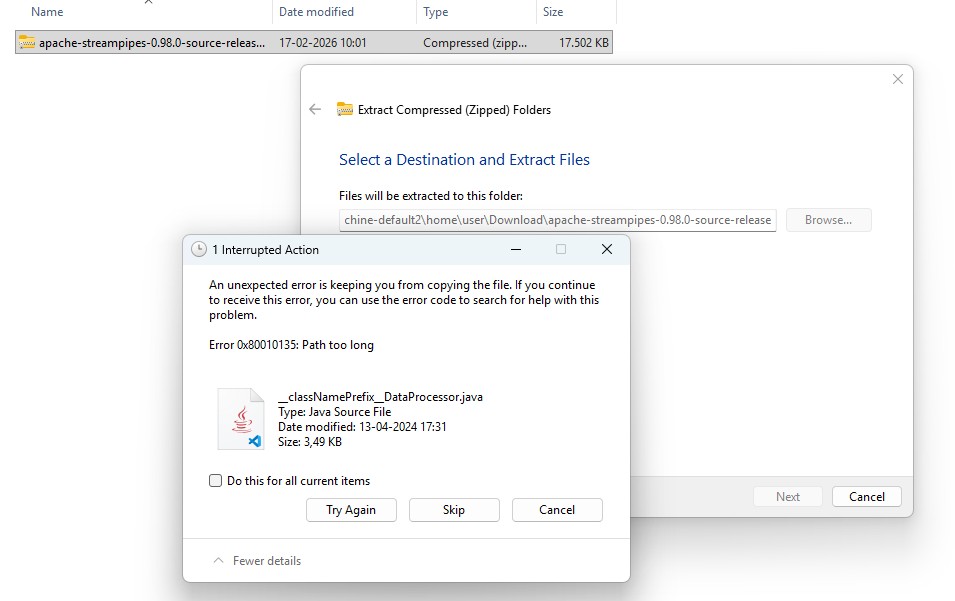Click Cancel in the Extract wizard
This screenshot has width=955, height=601.
(866, 496)
